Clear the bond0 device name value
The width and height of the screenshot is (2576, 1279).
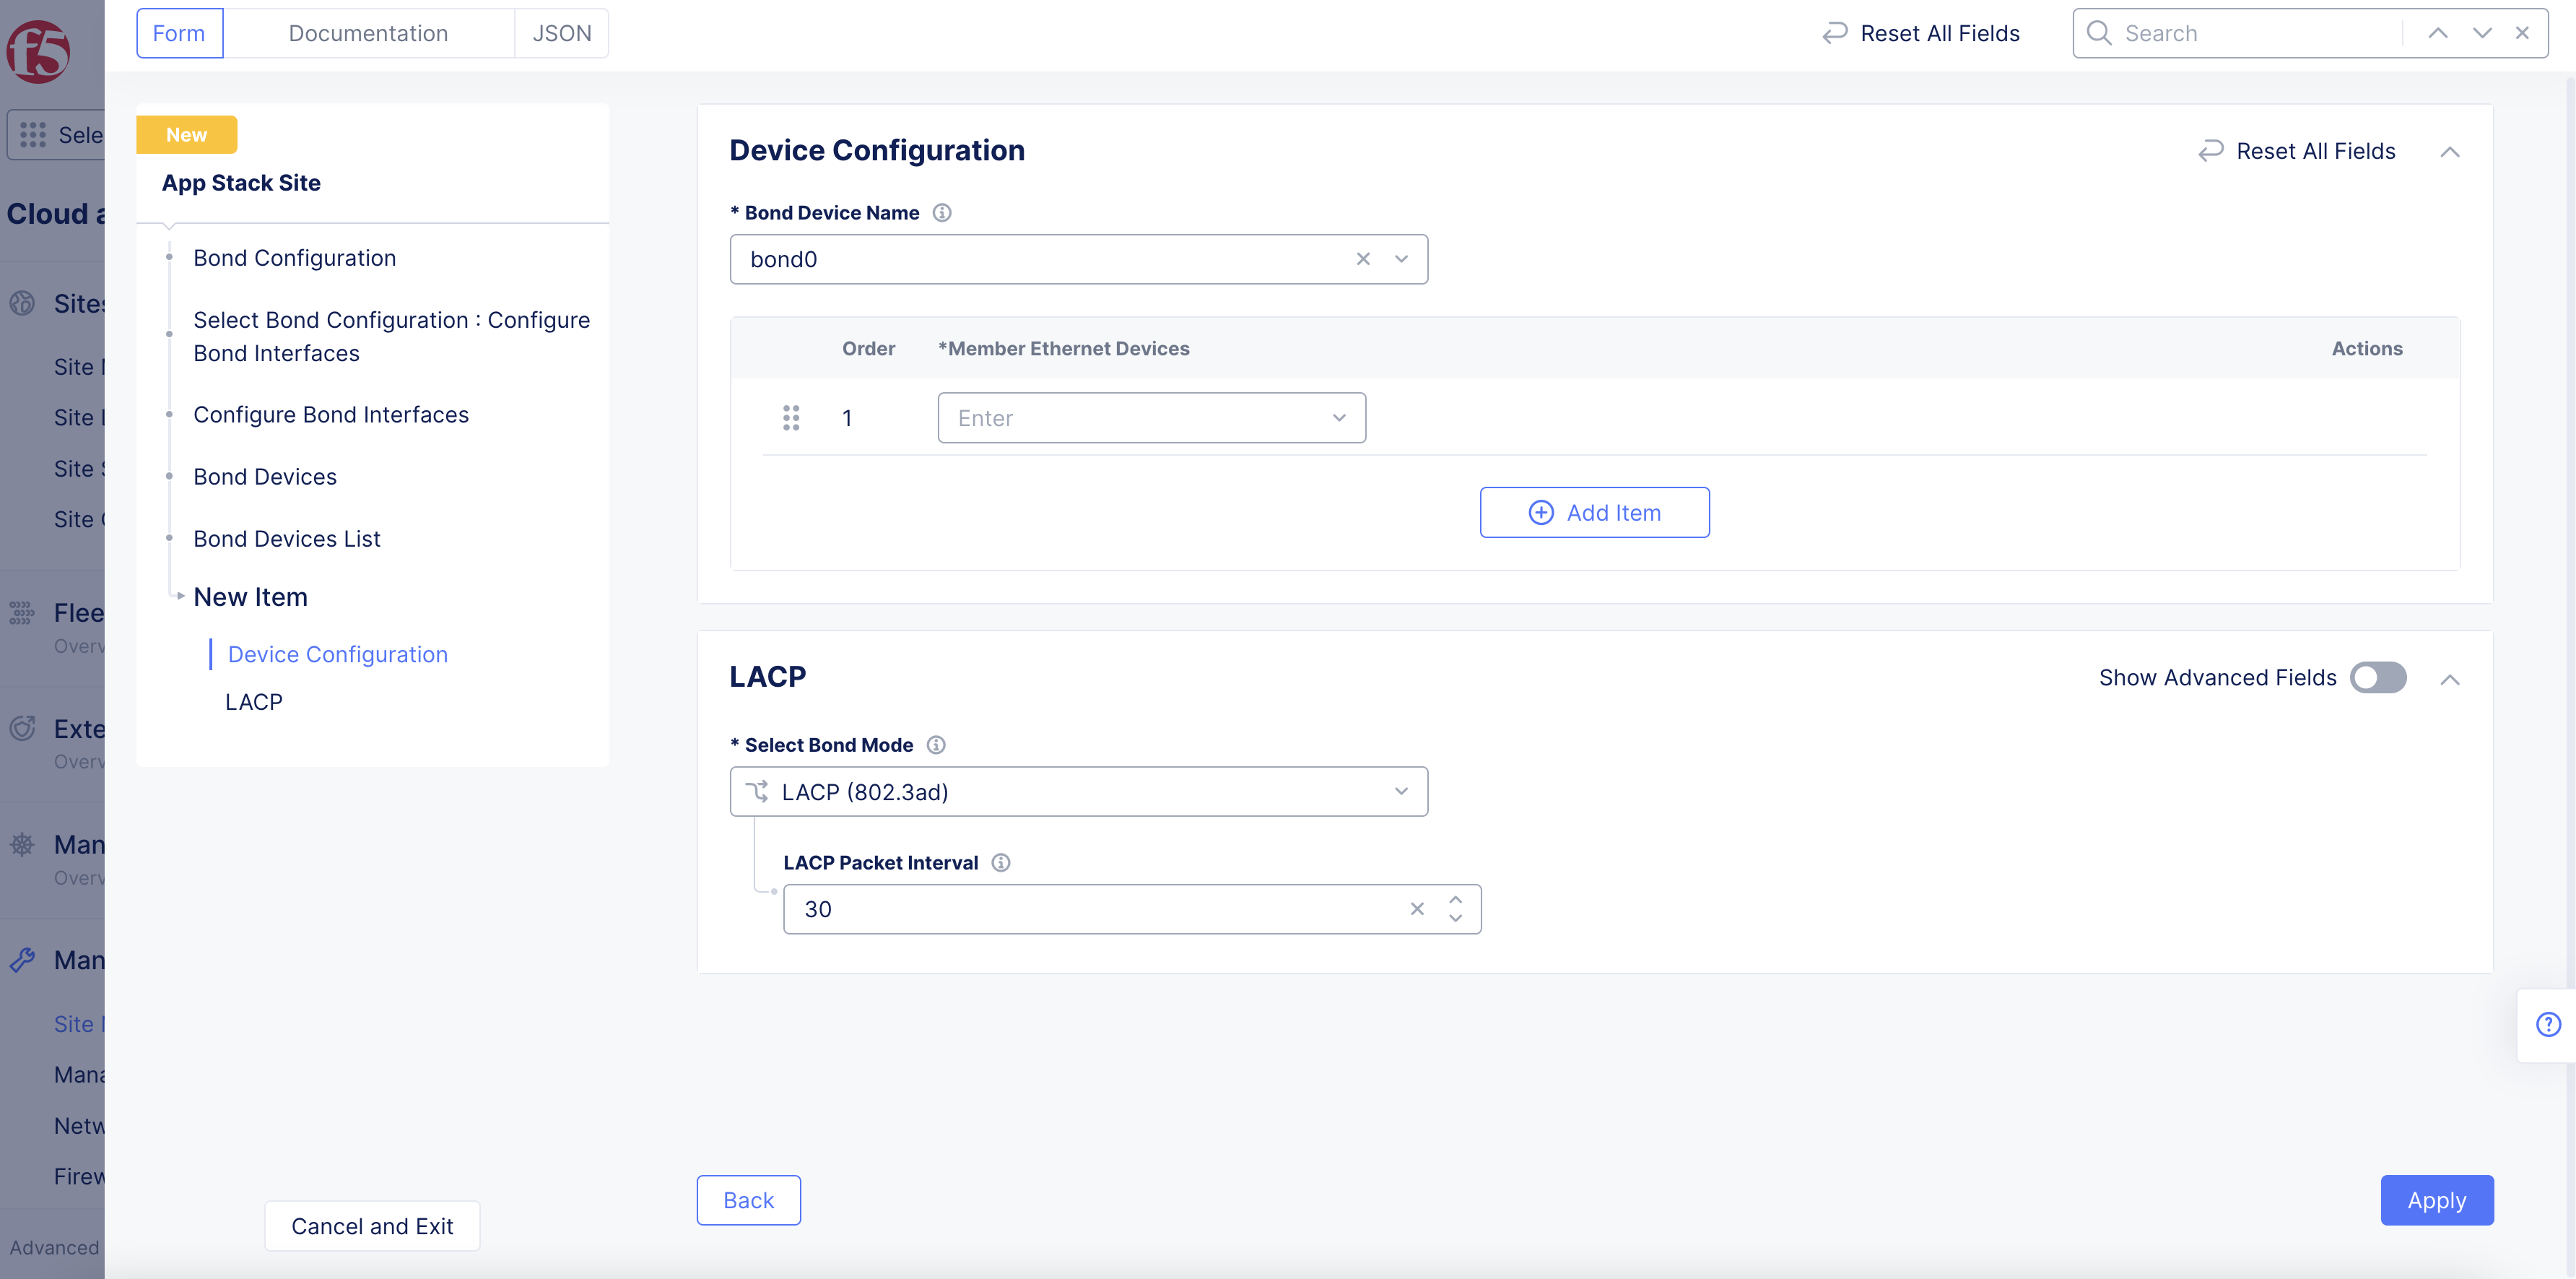tap(1363, 259)
